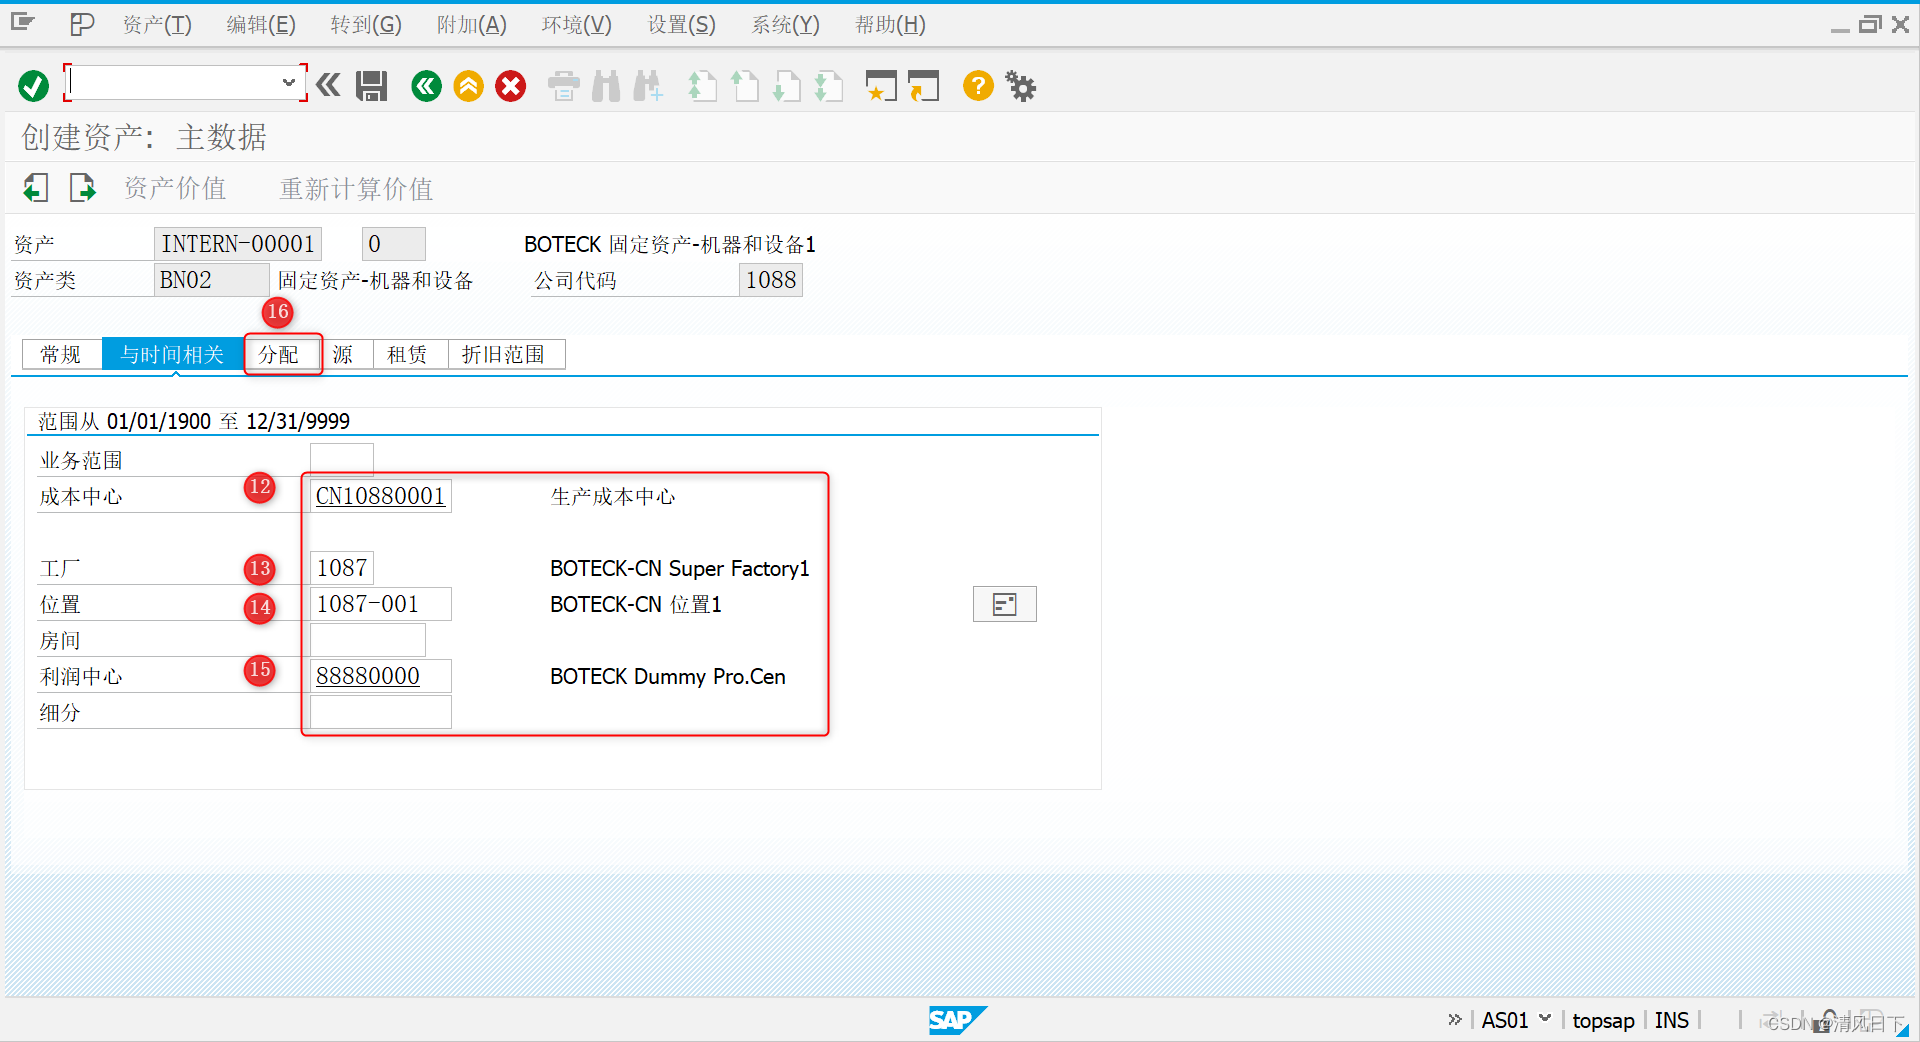Image resolution: width=1920 pixels, height=1042 pixels.
Task: Select the 与时间相关 tab
Action: [x=172, y=354]
